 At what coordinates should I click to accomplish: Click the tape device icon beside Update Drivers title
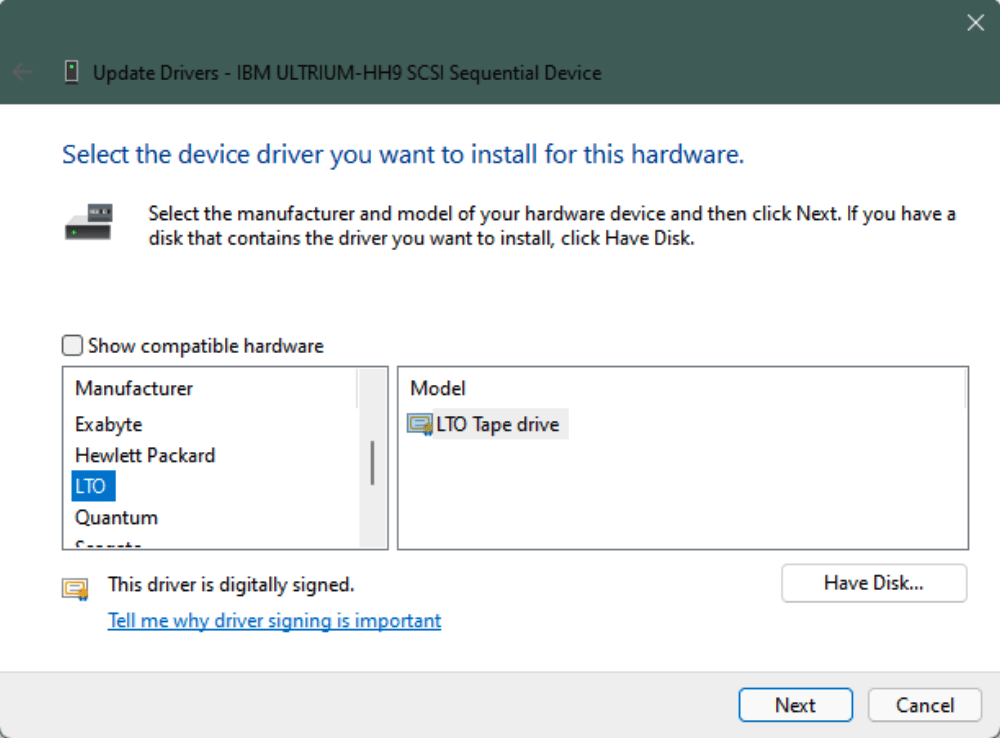(71, 72)
